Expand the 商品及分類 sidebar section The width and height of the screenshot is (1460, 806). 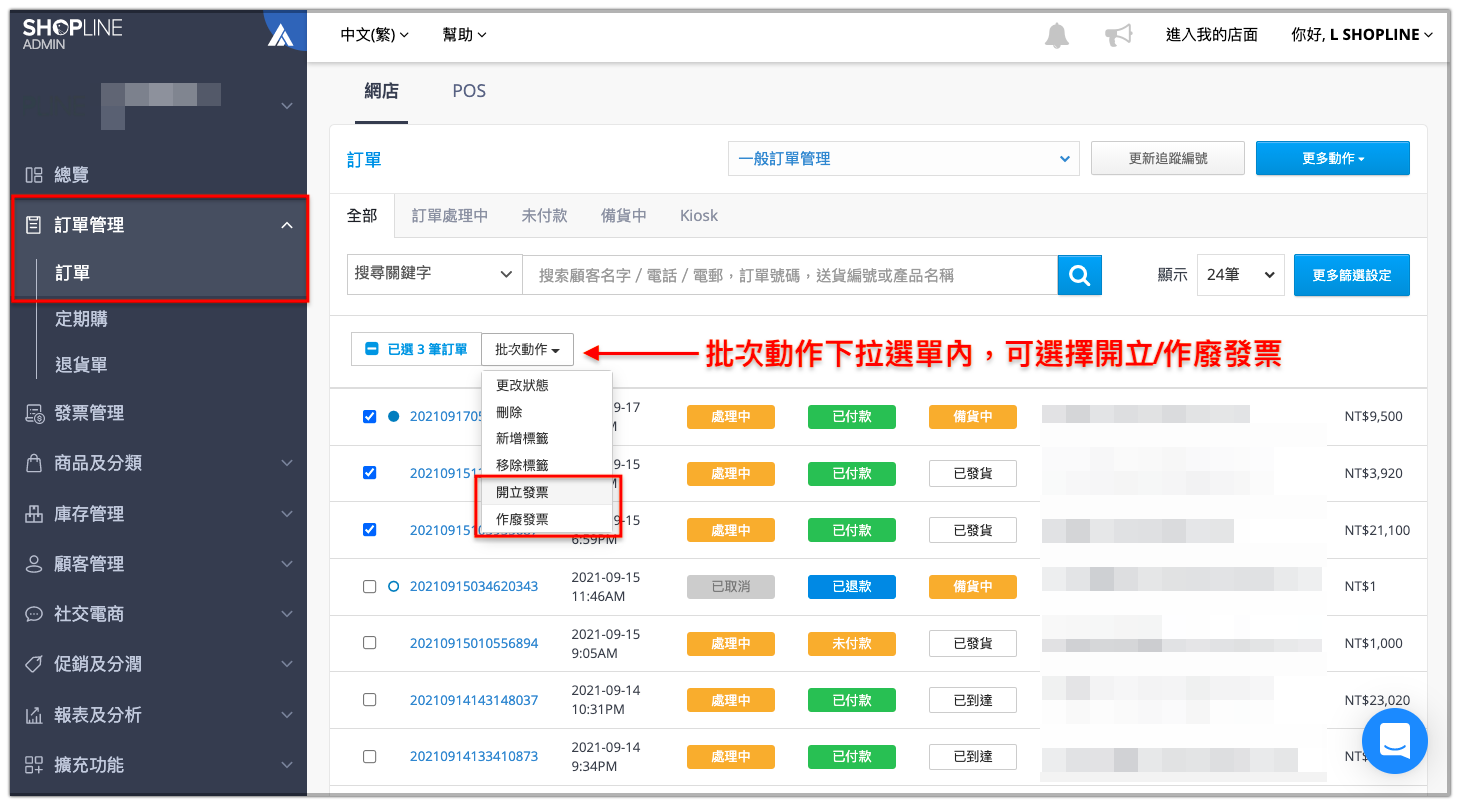287,463
